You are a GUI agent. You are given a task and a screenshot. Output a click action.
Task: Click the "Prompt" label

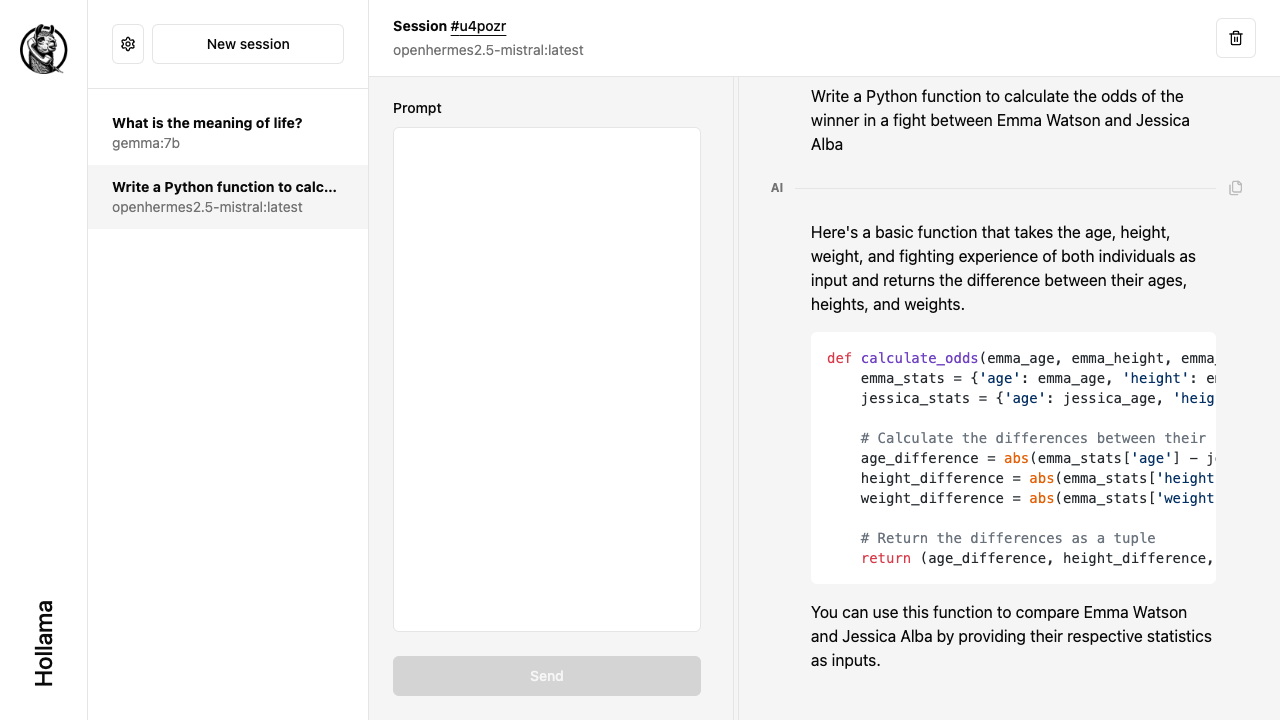pyautogui.click(x=417, y=108)
